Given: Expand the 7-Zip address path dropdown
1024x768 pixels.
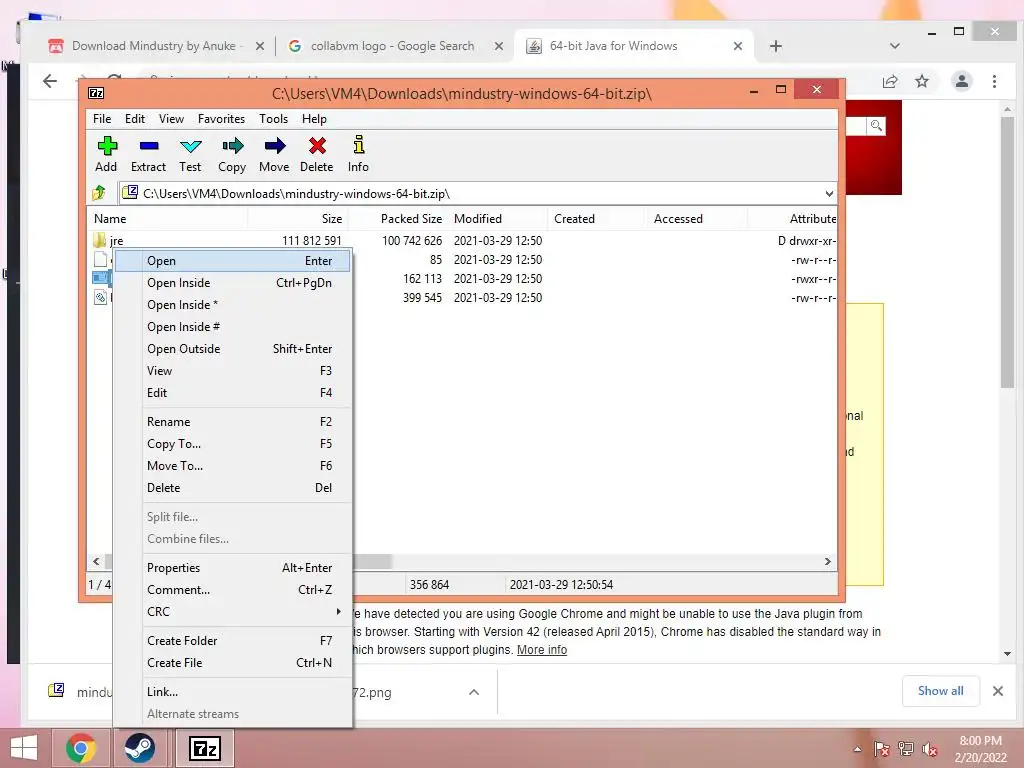Looking at the screenshot, I should [x=829, y=193].
